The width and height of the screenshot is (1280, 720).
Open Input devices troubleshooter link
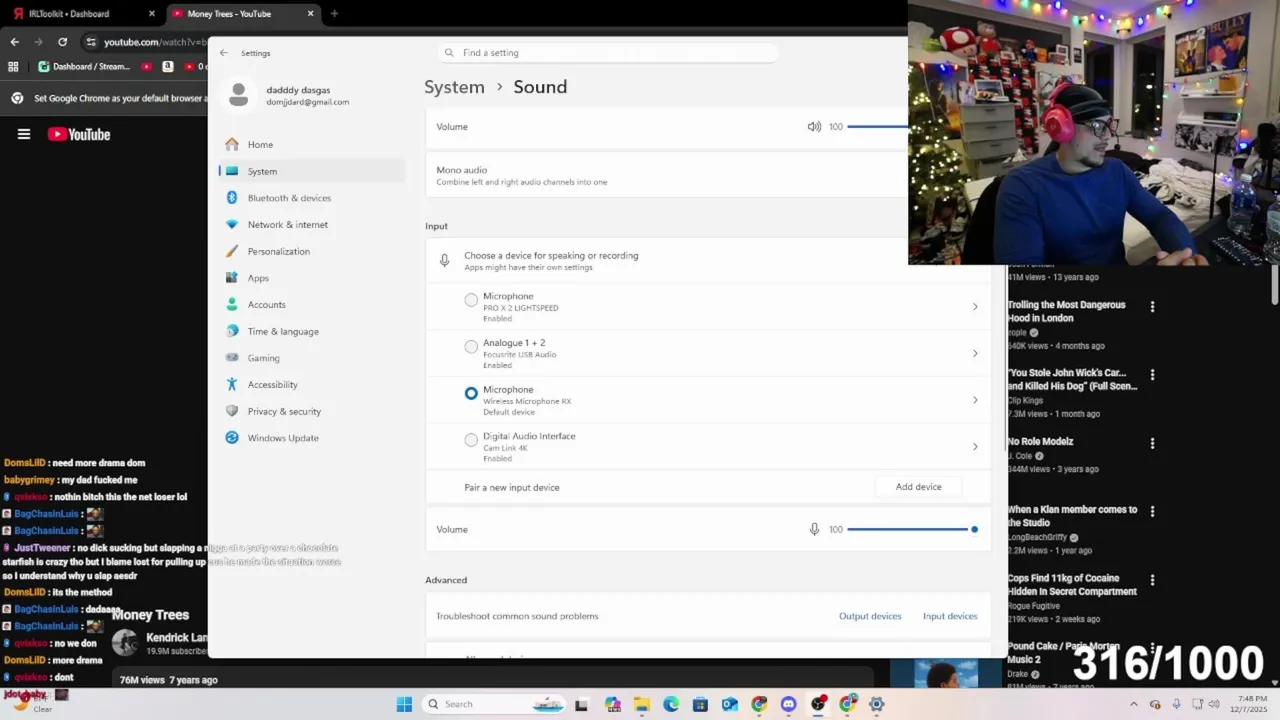click(x=950, y=616)
